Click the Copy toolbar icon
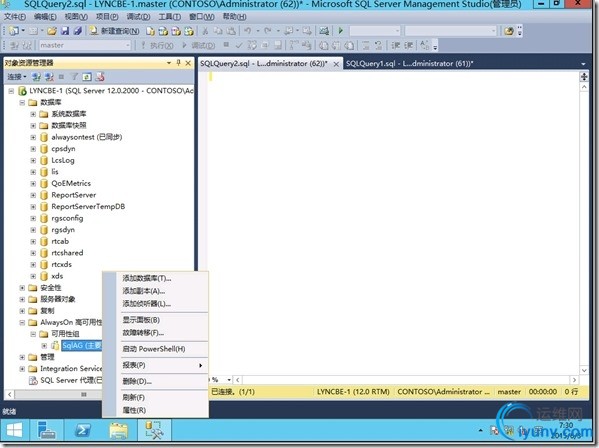This screenshot has height=448, width=599. click(x=218, y=31)
